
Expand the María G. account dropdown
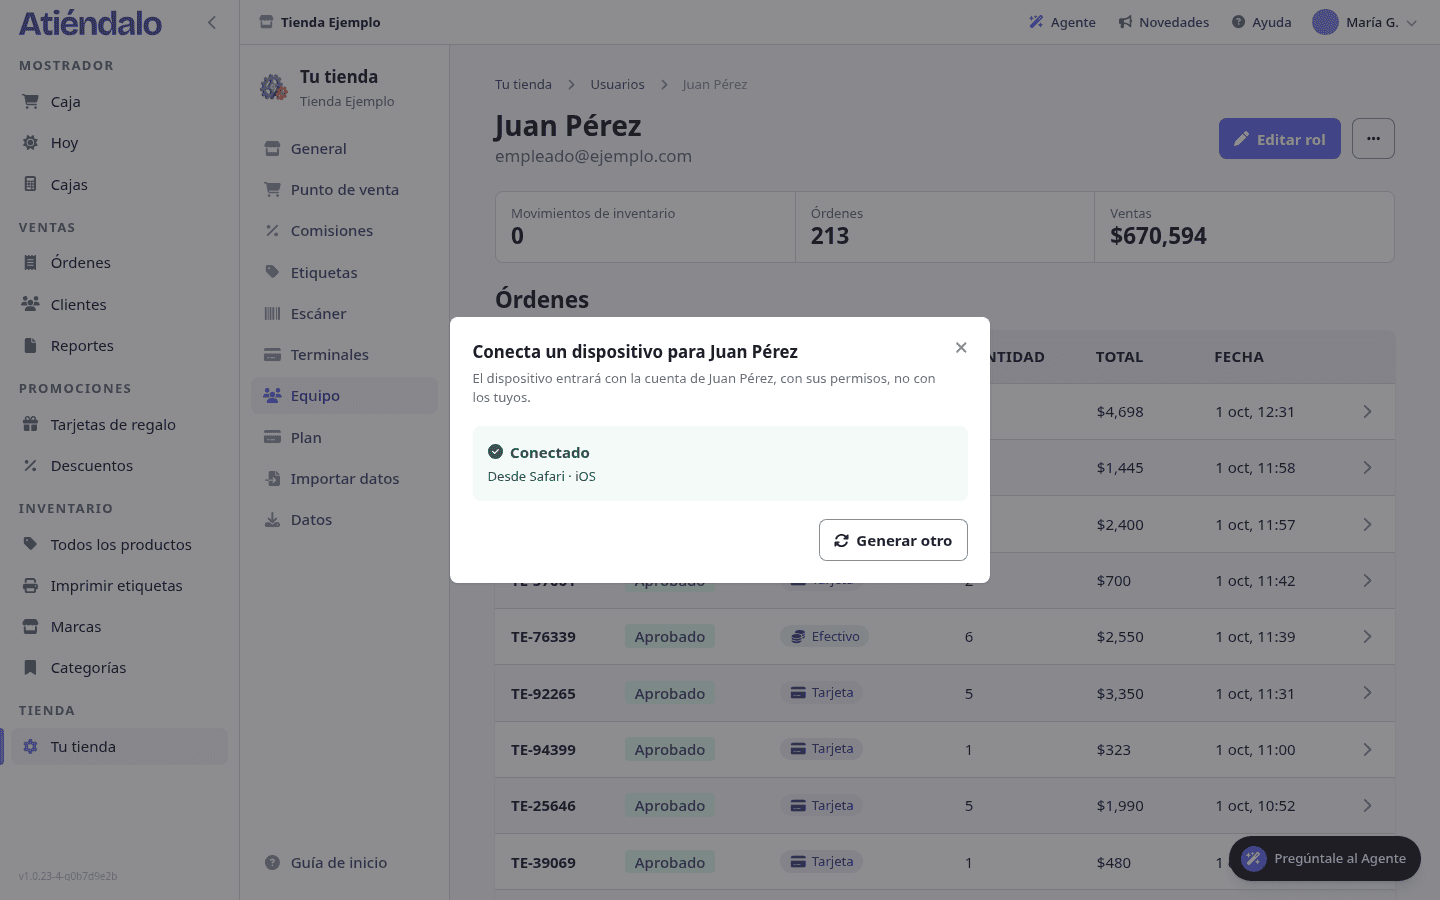(x=1365, y=22)
